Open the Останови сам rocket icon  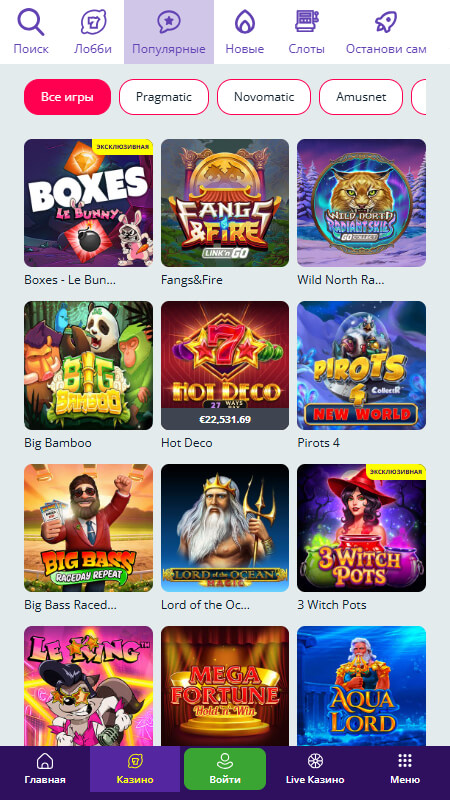click(386, 22)
